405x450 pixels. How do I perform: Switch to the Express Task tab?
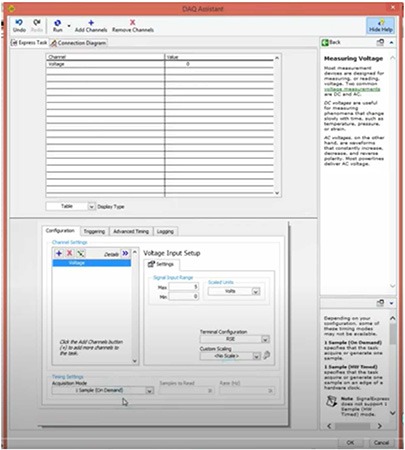pyautogui.click(x=29, y=43)
